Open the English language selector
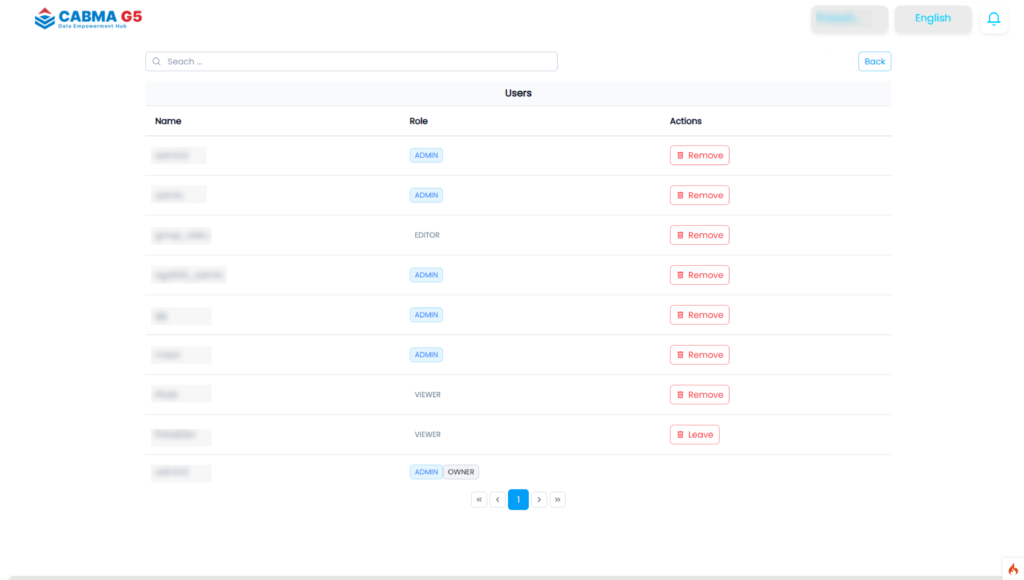Image resolution: width=1024 pixels, height=580 pixels. [932, 19]
